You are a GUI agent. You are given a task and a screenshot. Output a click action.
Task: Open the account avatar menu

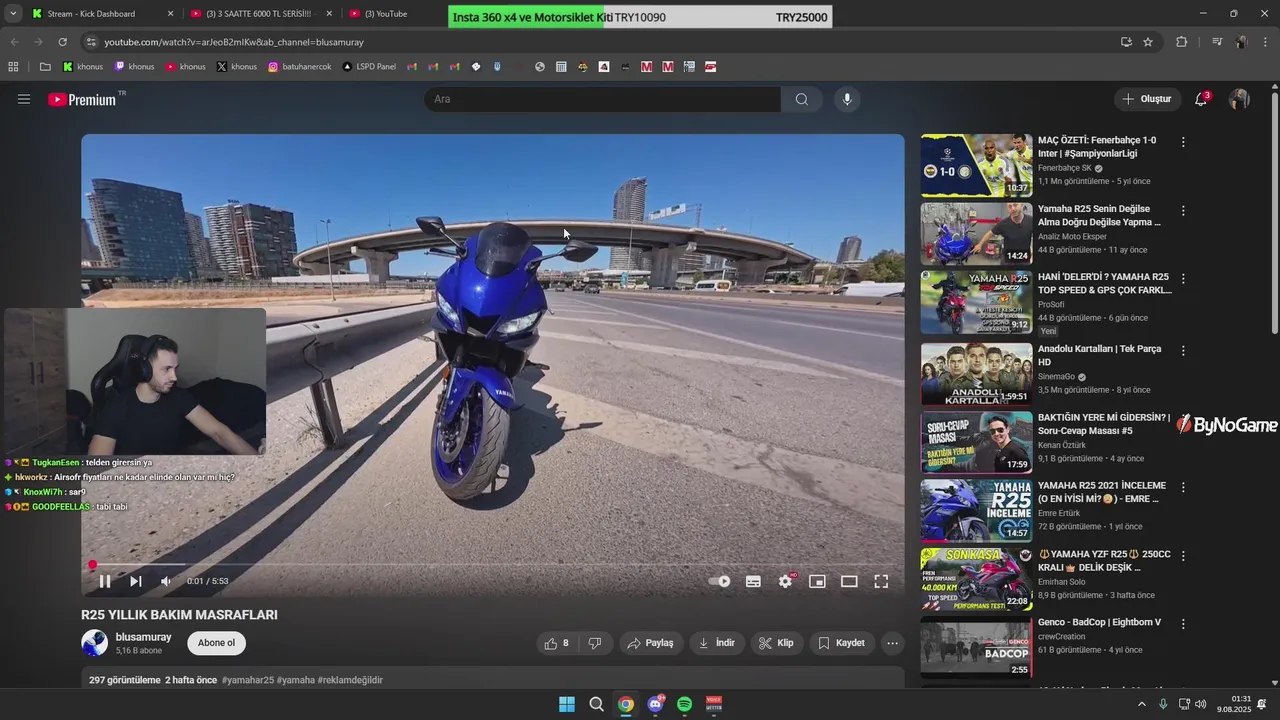1239,99
